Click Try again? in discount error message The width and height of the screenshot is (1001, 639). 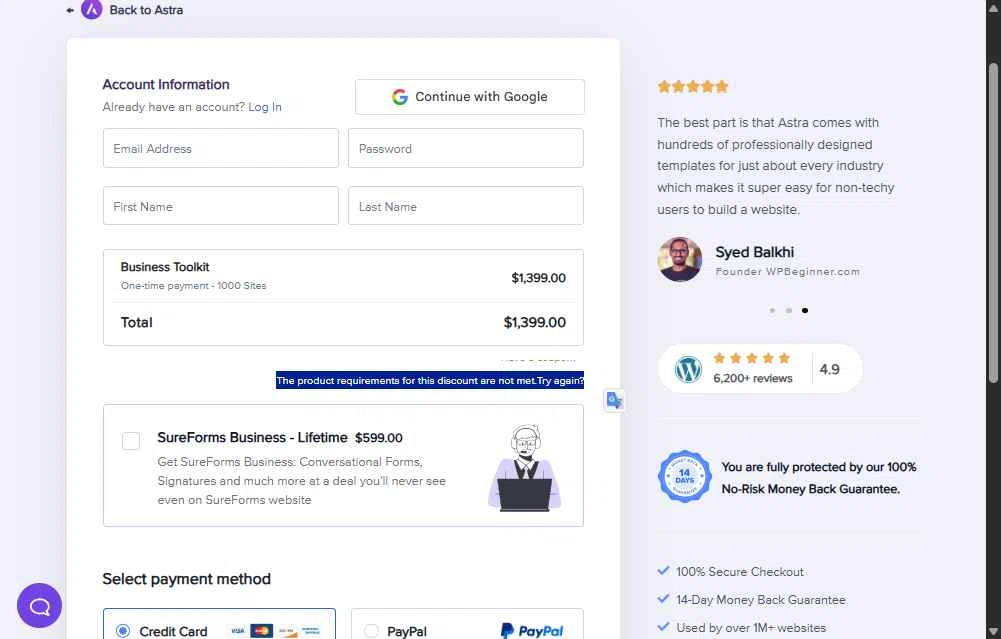click(x=560, y=380)
